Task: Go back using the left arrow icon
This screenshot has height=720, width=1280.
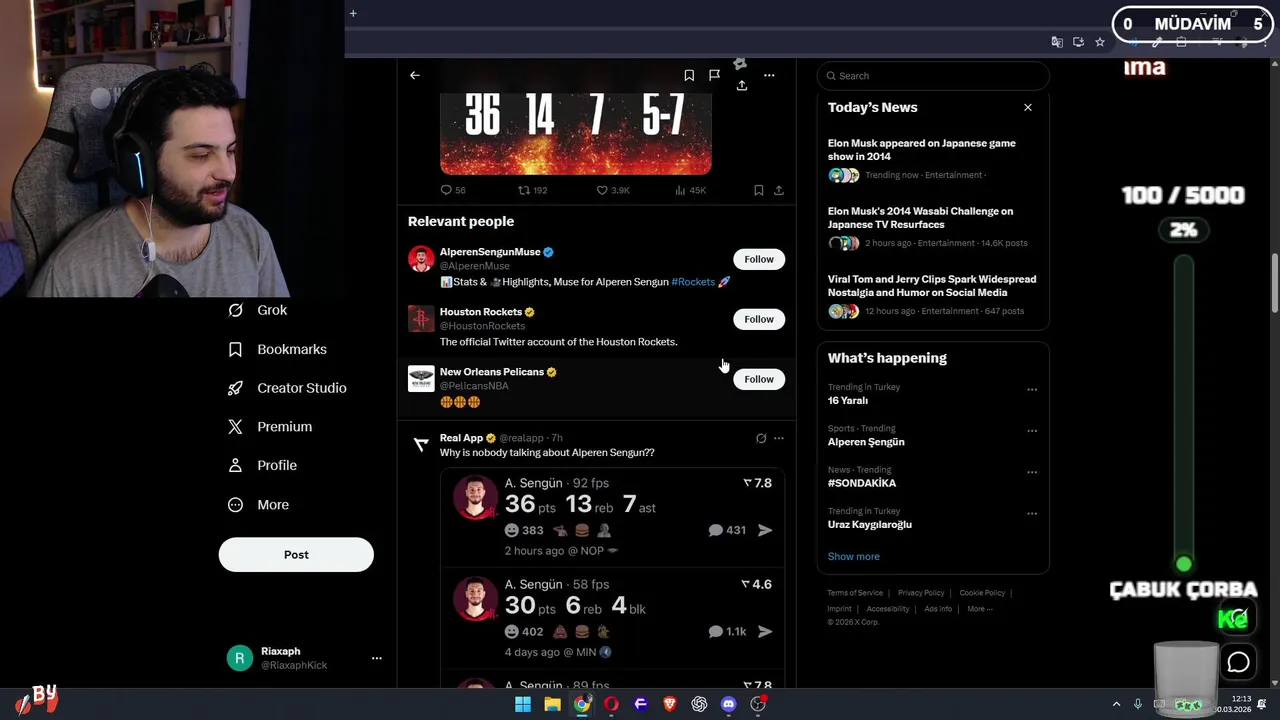Action: tap(414, 75)
